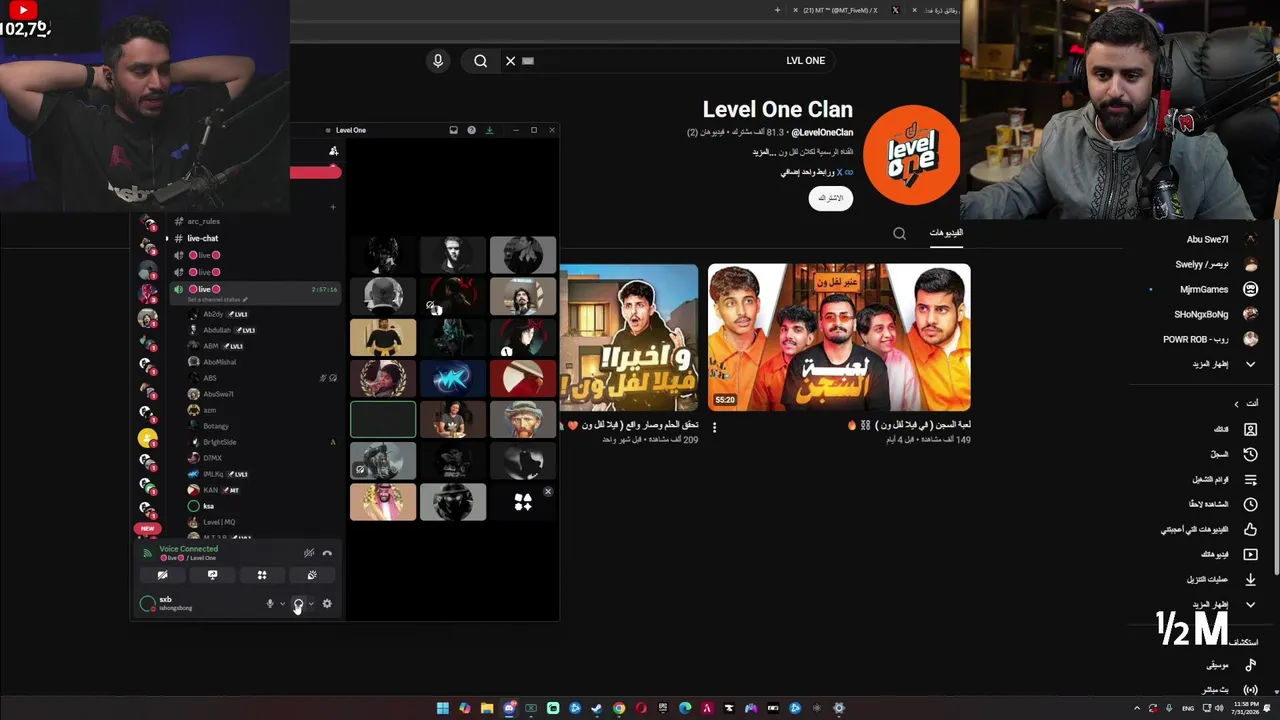Open Liked videos thumbs-up icon in sidebar
Viewport: 1280px width, 720px height.
(x=1250, y=529)
